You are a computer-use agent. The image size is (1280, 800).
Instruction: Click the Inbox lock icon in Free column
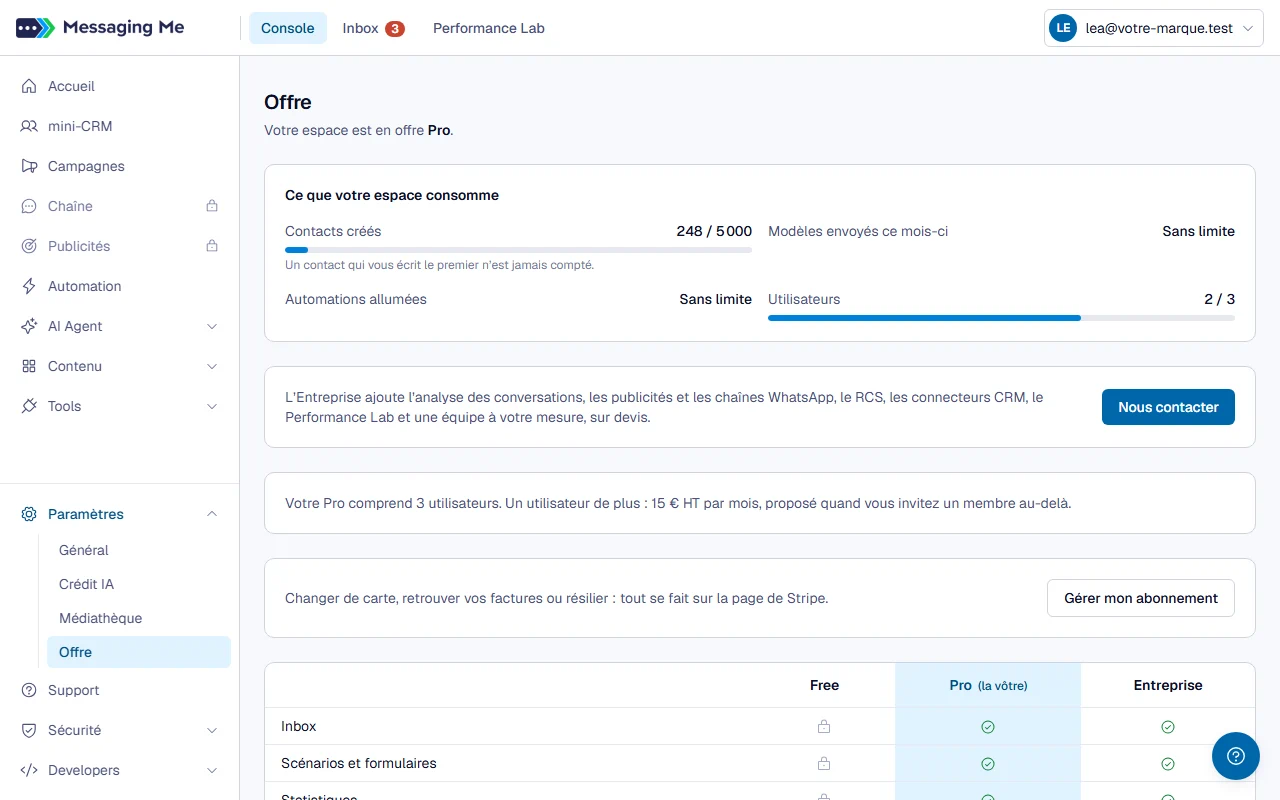tap(824, 727)
